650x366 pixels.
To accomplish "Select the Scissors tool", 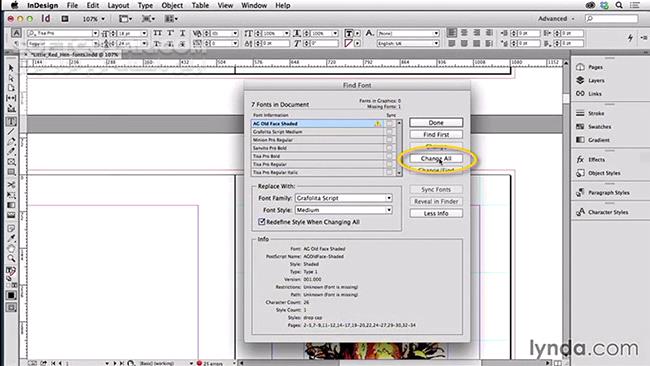I will click(x=11, y=184).
